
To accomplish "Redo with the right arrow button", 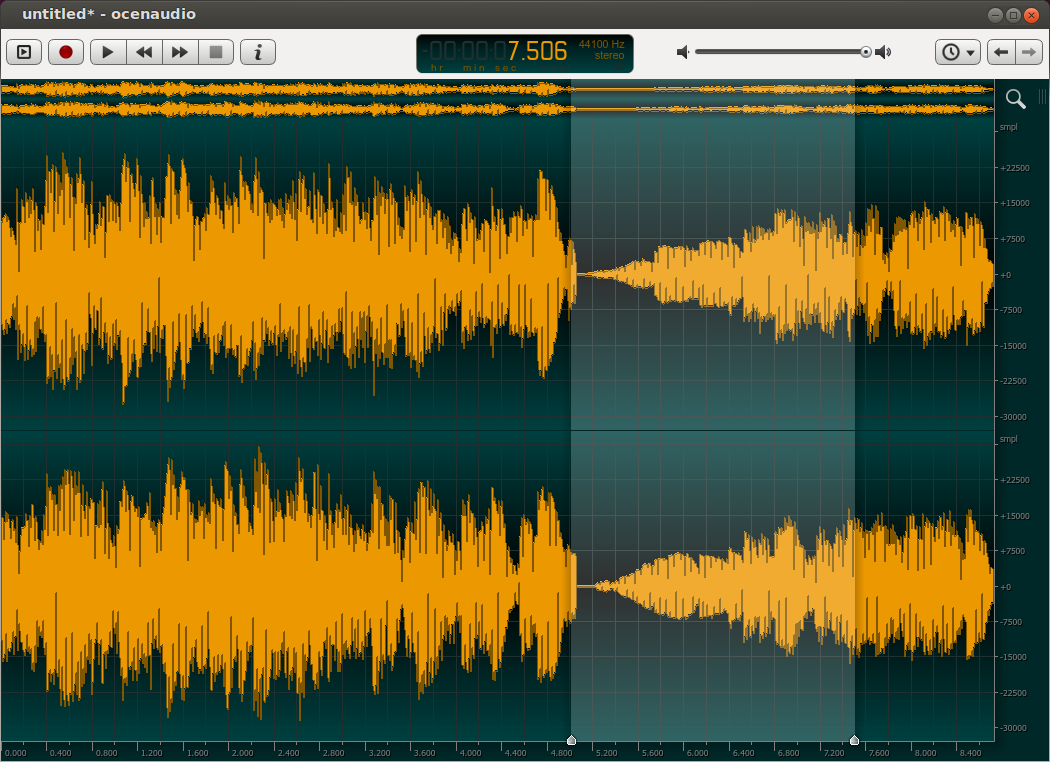I will (x=1029, y=52).
